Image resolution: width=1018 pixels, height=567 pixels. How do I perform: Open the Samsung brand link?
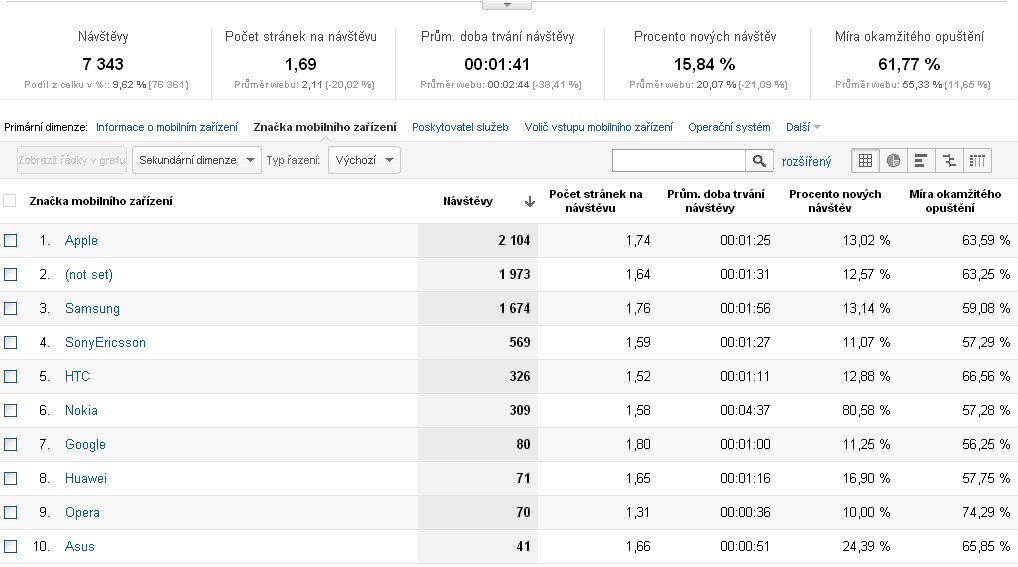pyautogui.click(x=92, y=309)
